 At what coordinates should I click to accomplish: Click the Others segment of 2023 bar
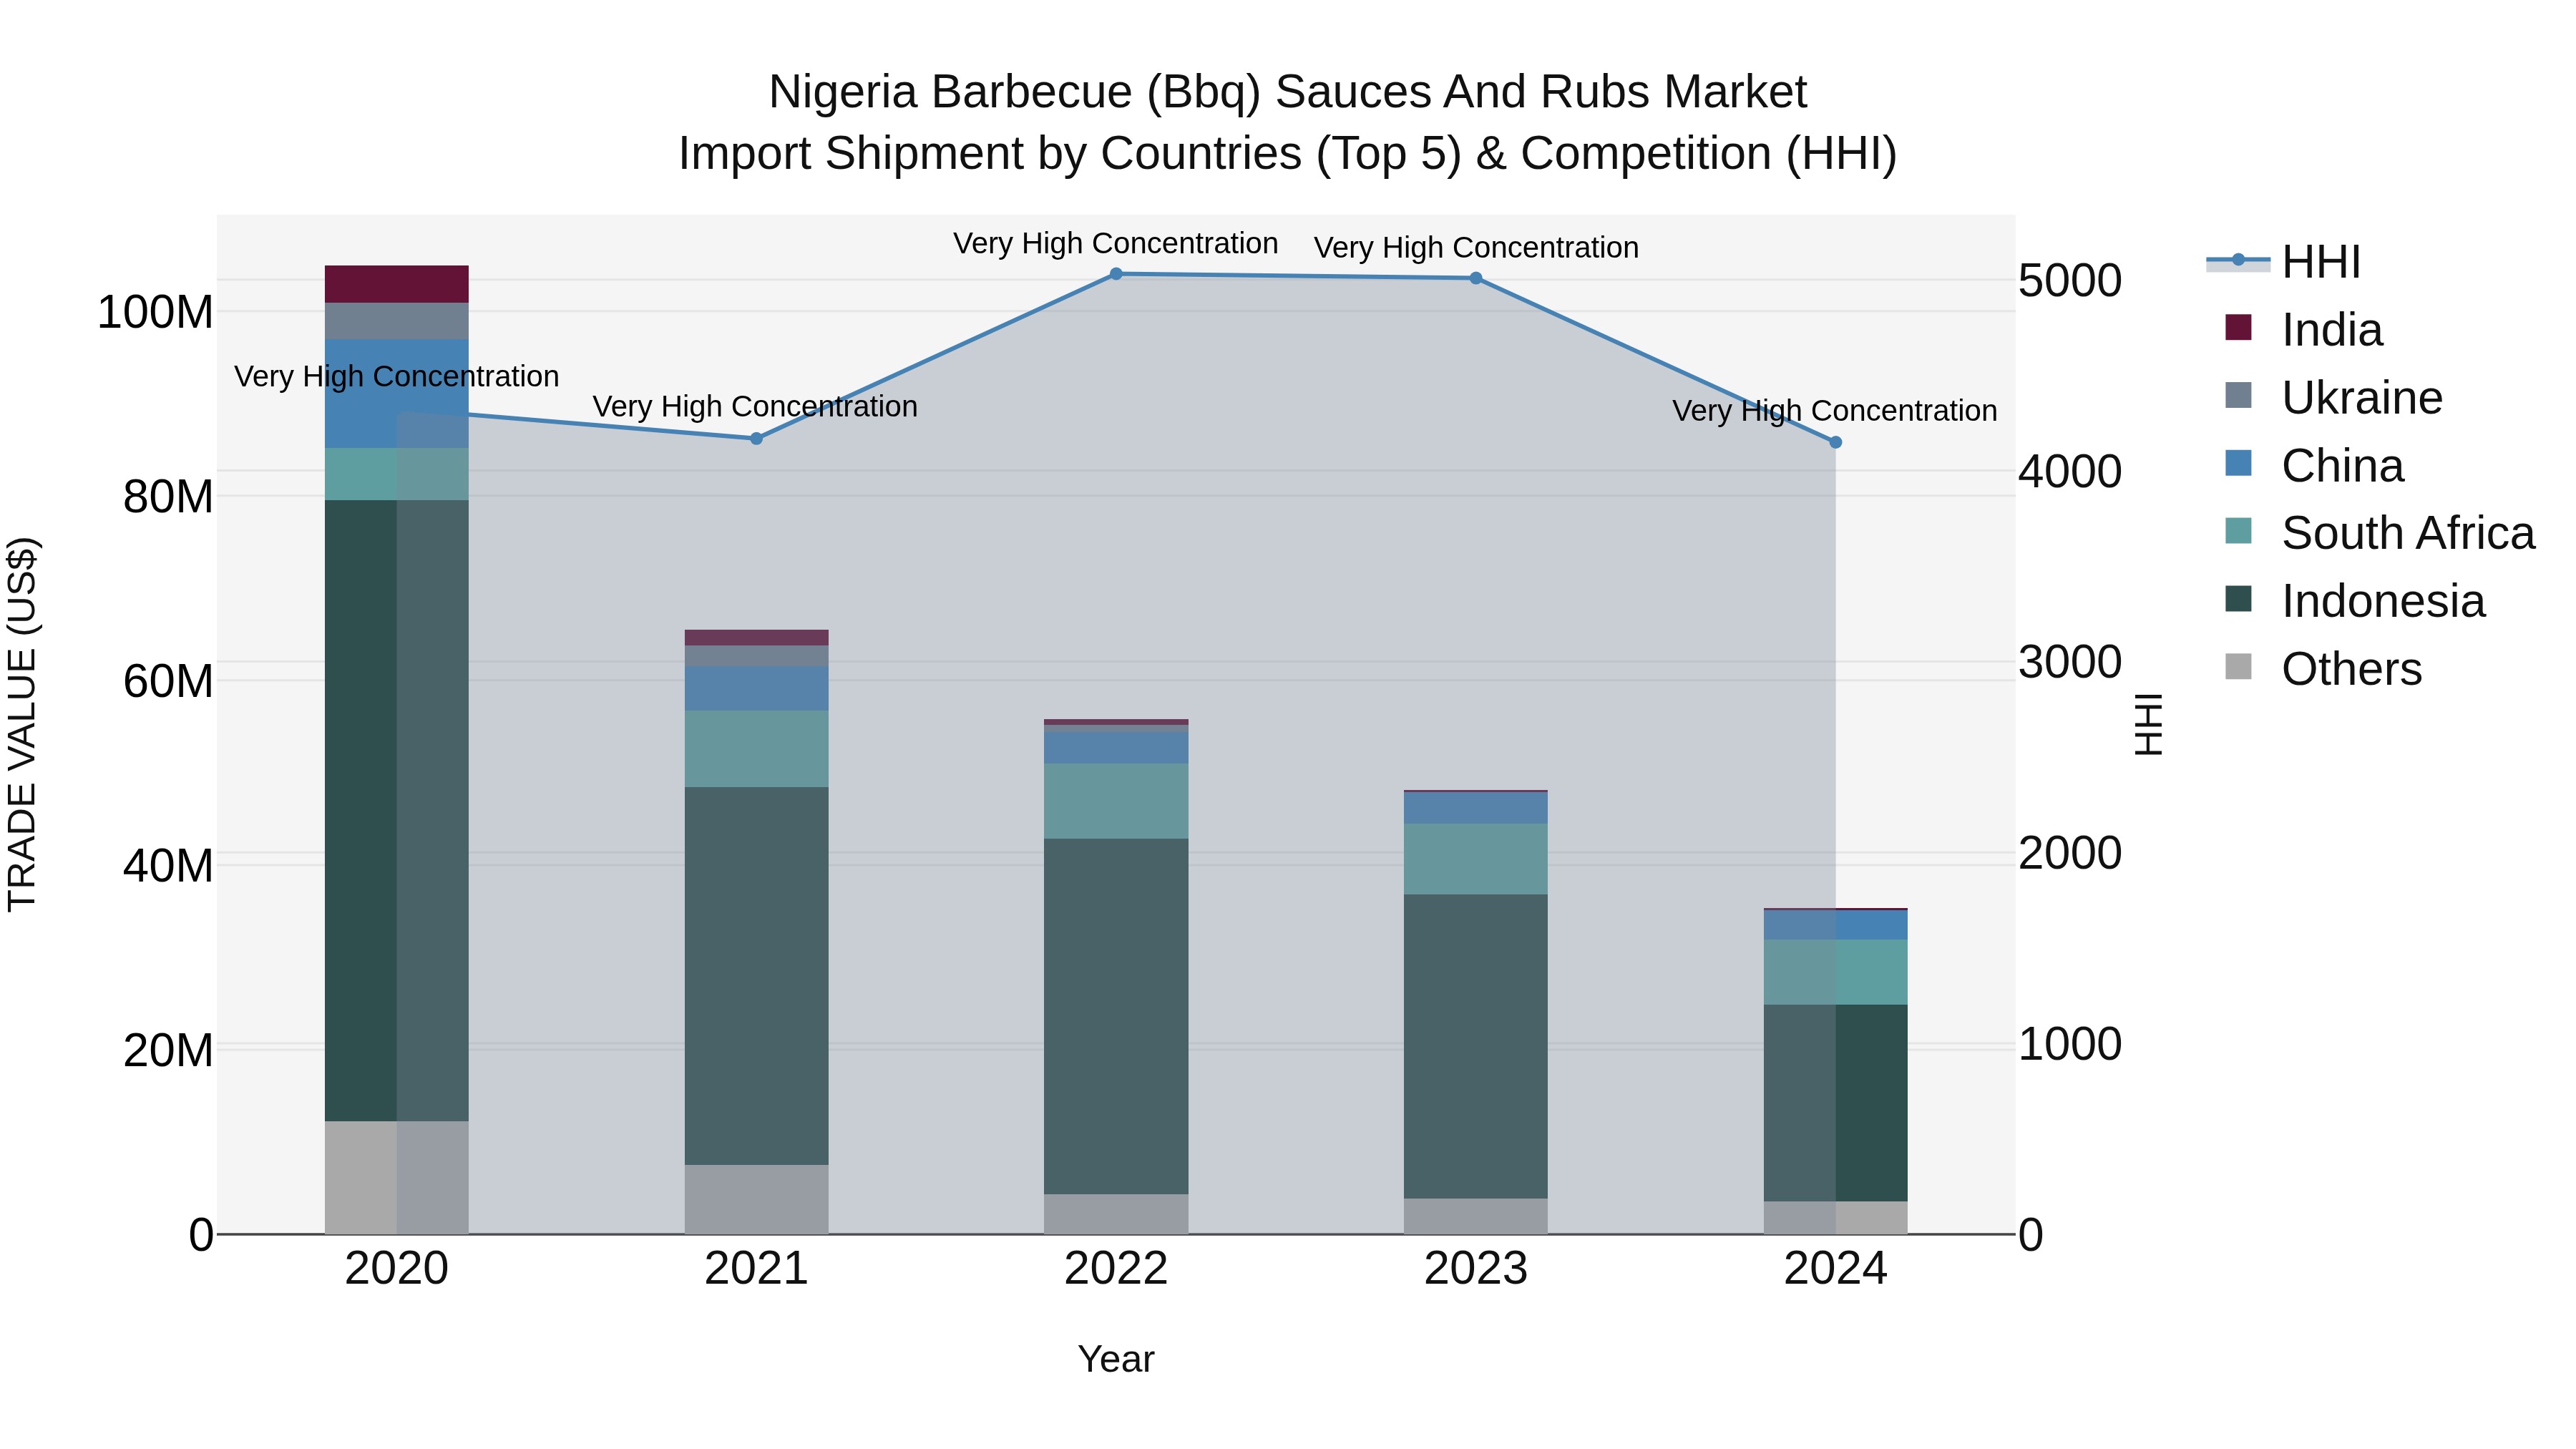point(1476,1216)
